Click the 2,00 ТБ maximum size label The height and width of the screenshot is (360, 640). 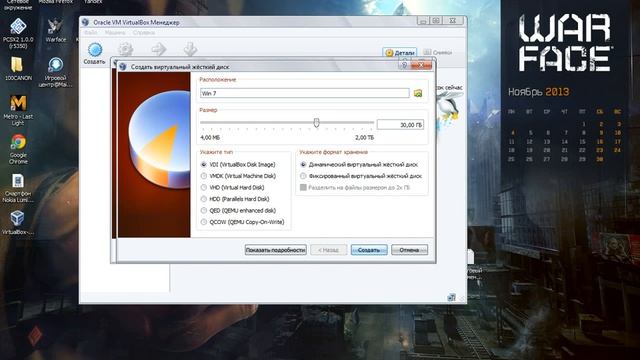pos(364,138)
